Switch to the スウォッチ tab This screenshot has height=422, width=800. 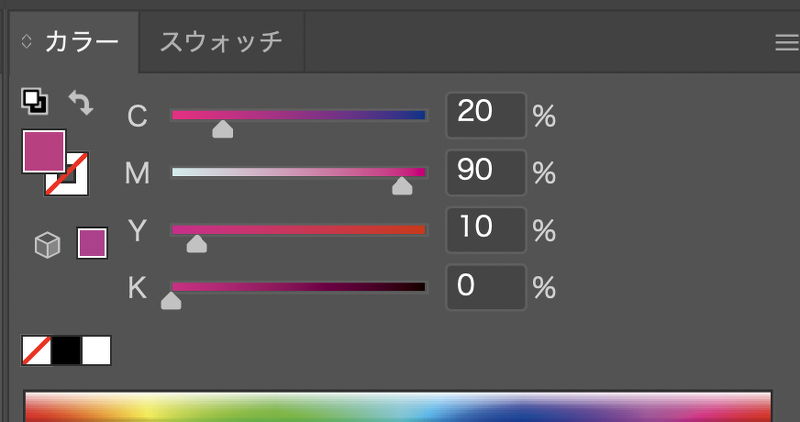221,42
